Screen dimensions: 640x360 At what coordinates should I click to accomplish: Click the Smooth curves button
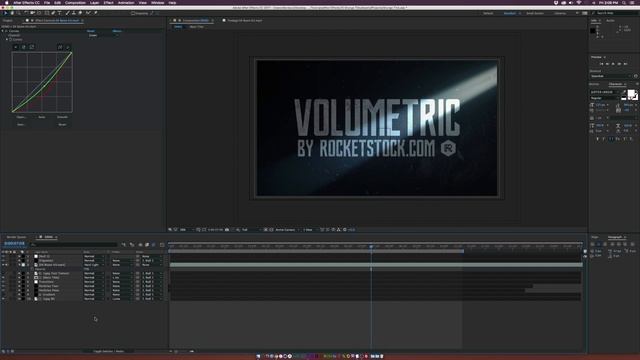pos(62,117)
